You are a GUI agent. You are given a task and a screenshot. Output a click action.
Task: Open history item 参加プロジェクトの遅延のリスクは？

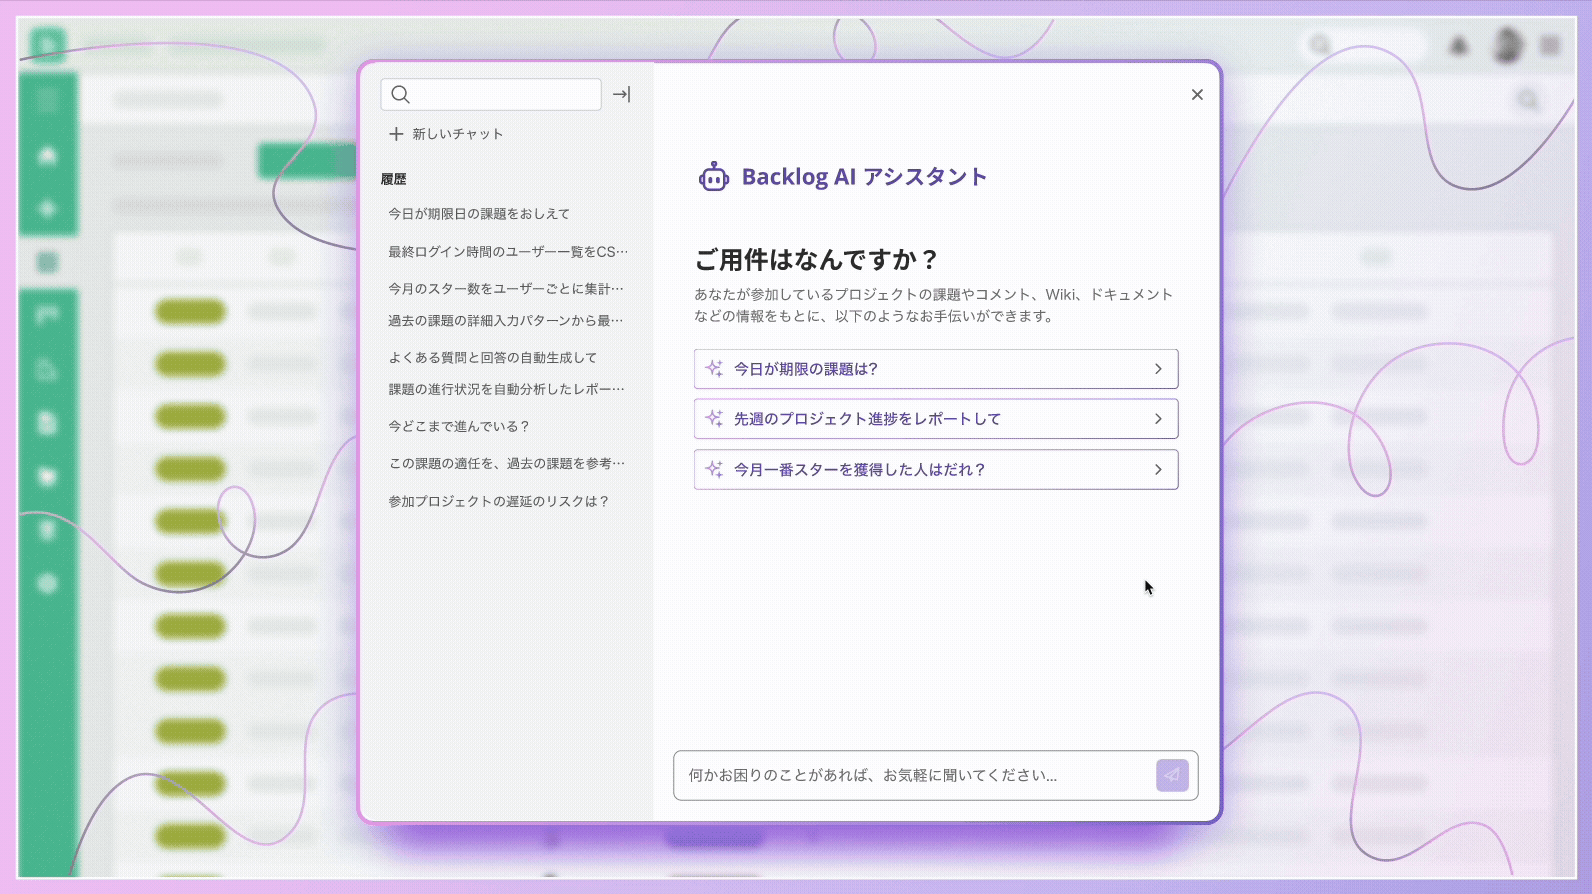click(499, 502)
